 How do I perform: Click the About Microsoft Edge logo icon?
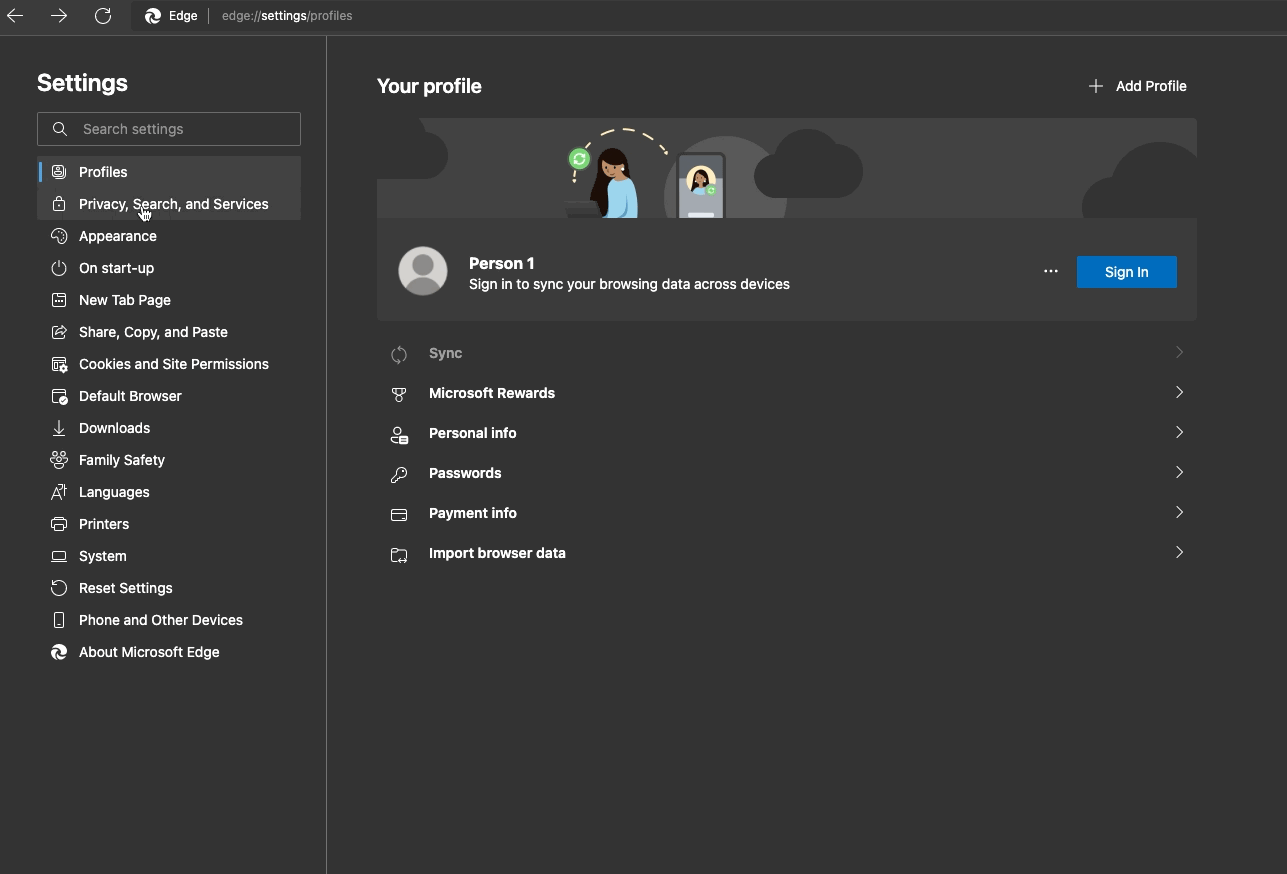click(59, 652)
